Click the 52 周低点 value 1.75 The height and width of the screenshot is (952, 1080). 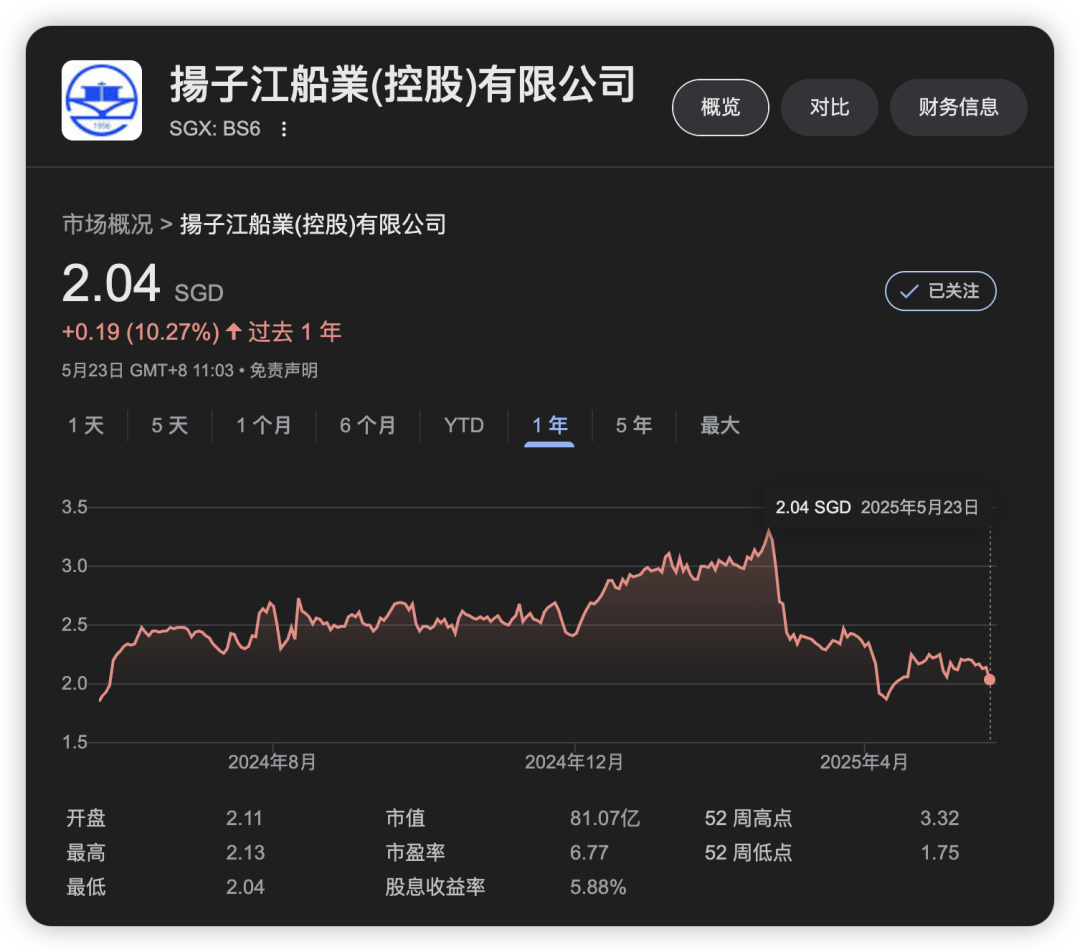coord(939,853)
